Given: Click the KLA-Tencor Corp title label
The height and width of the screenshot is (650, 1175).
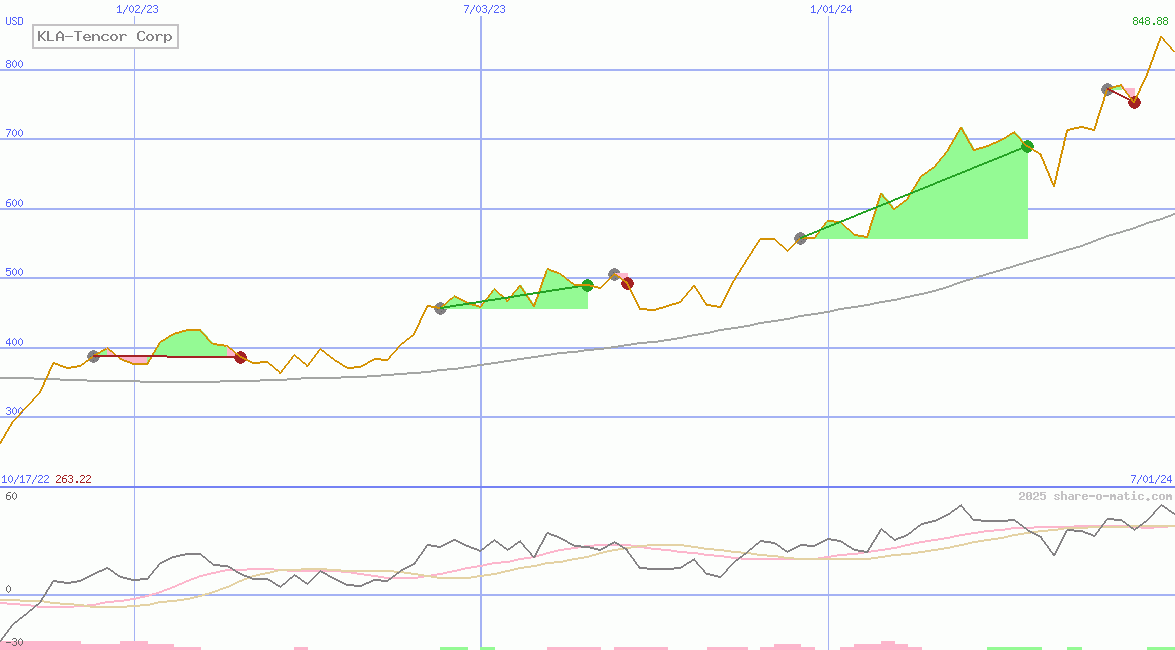Looking at the screenshot, I should click(105, 37).
